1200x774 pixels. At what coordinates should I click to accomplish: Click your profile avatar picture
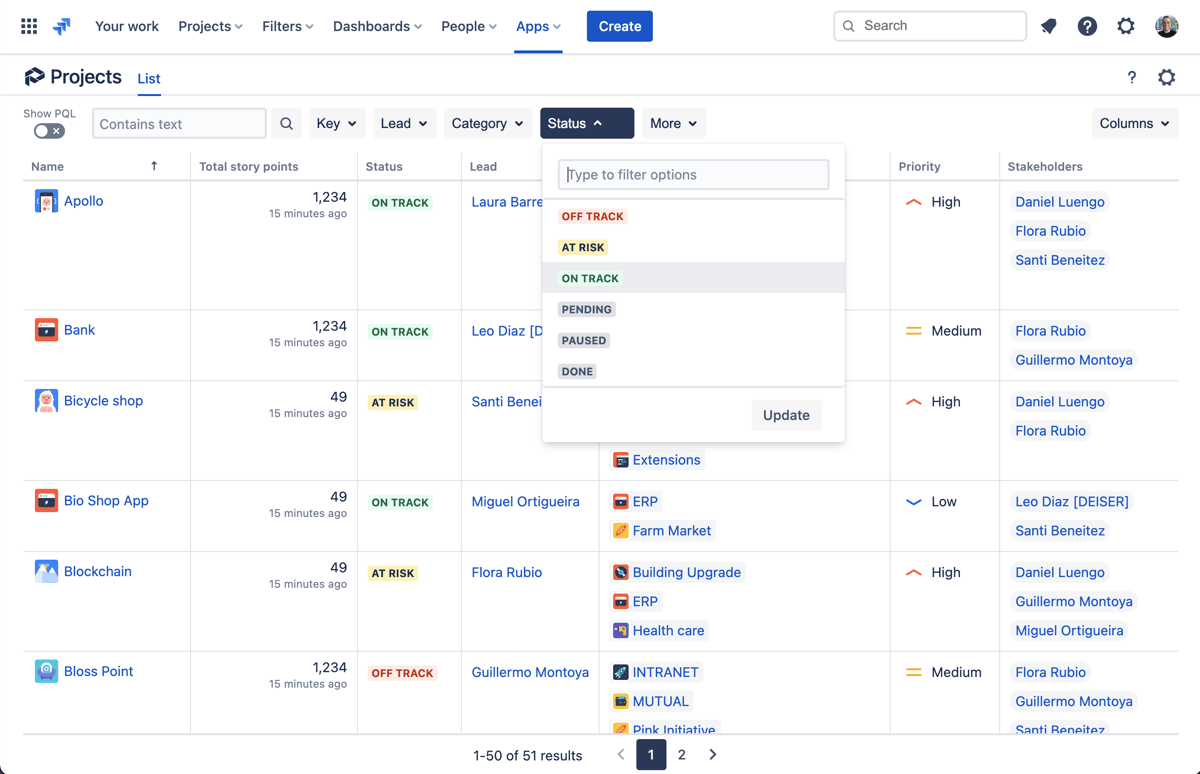point(1166,26)
